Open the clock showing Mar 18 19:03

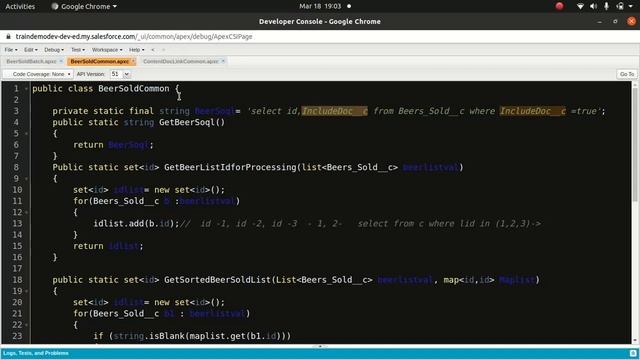320,7
